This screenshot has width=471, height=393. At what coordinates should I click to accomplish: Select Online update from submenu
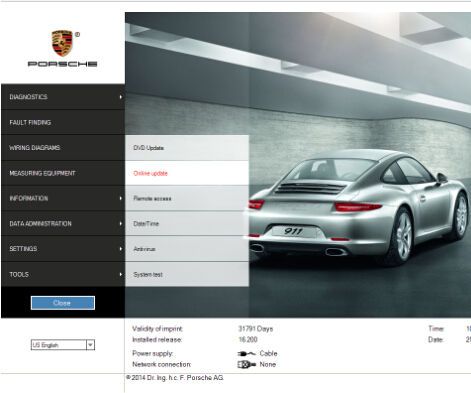click(x=187, y=173)
